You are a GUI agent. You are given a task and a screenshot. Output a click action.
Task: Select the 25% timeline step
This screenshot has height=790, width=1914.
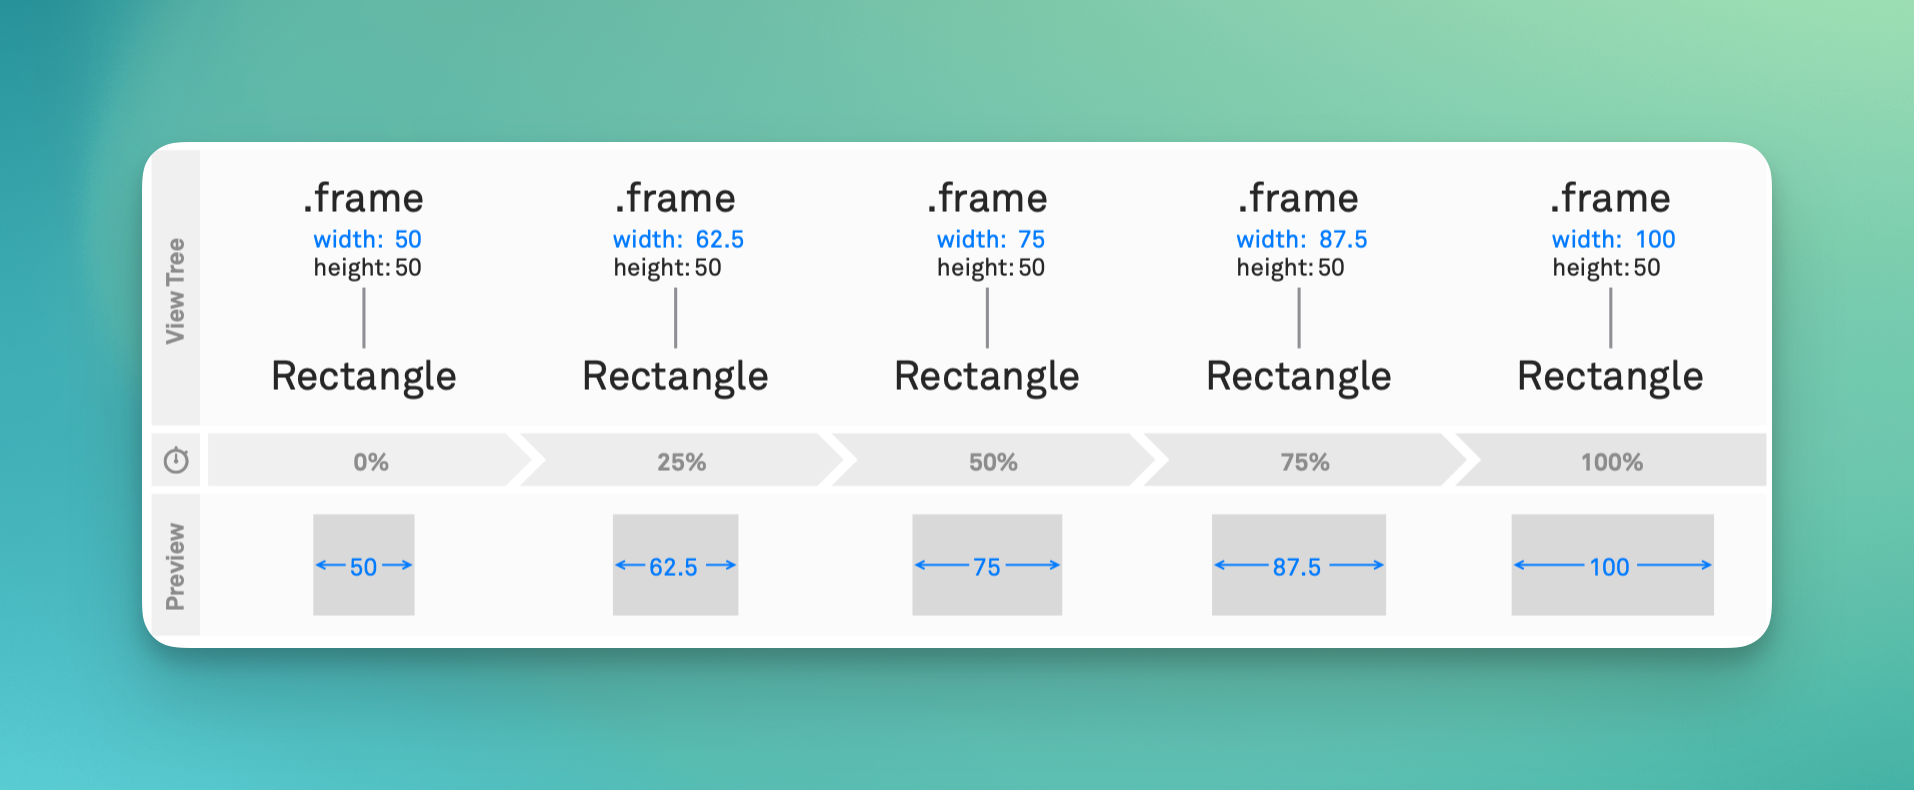[682, 461]
